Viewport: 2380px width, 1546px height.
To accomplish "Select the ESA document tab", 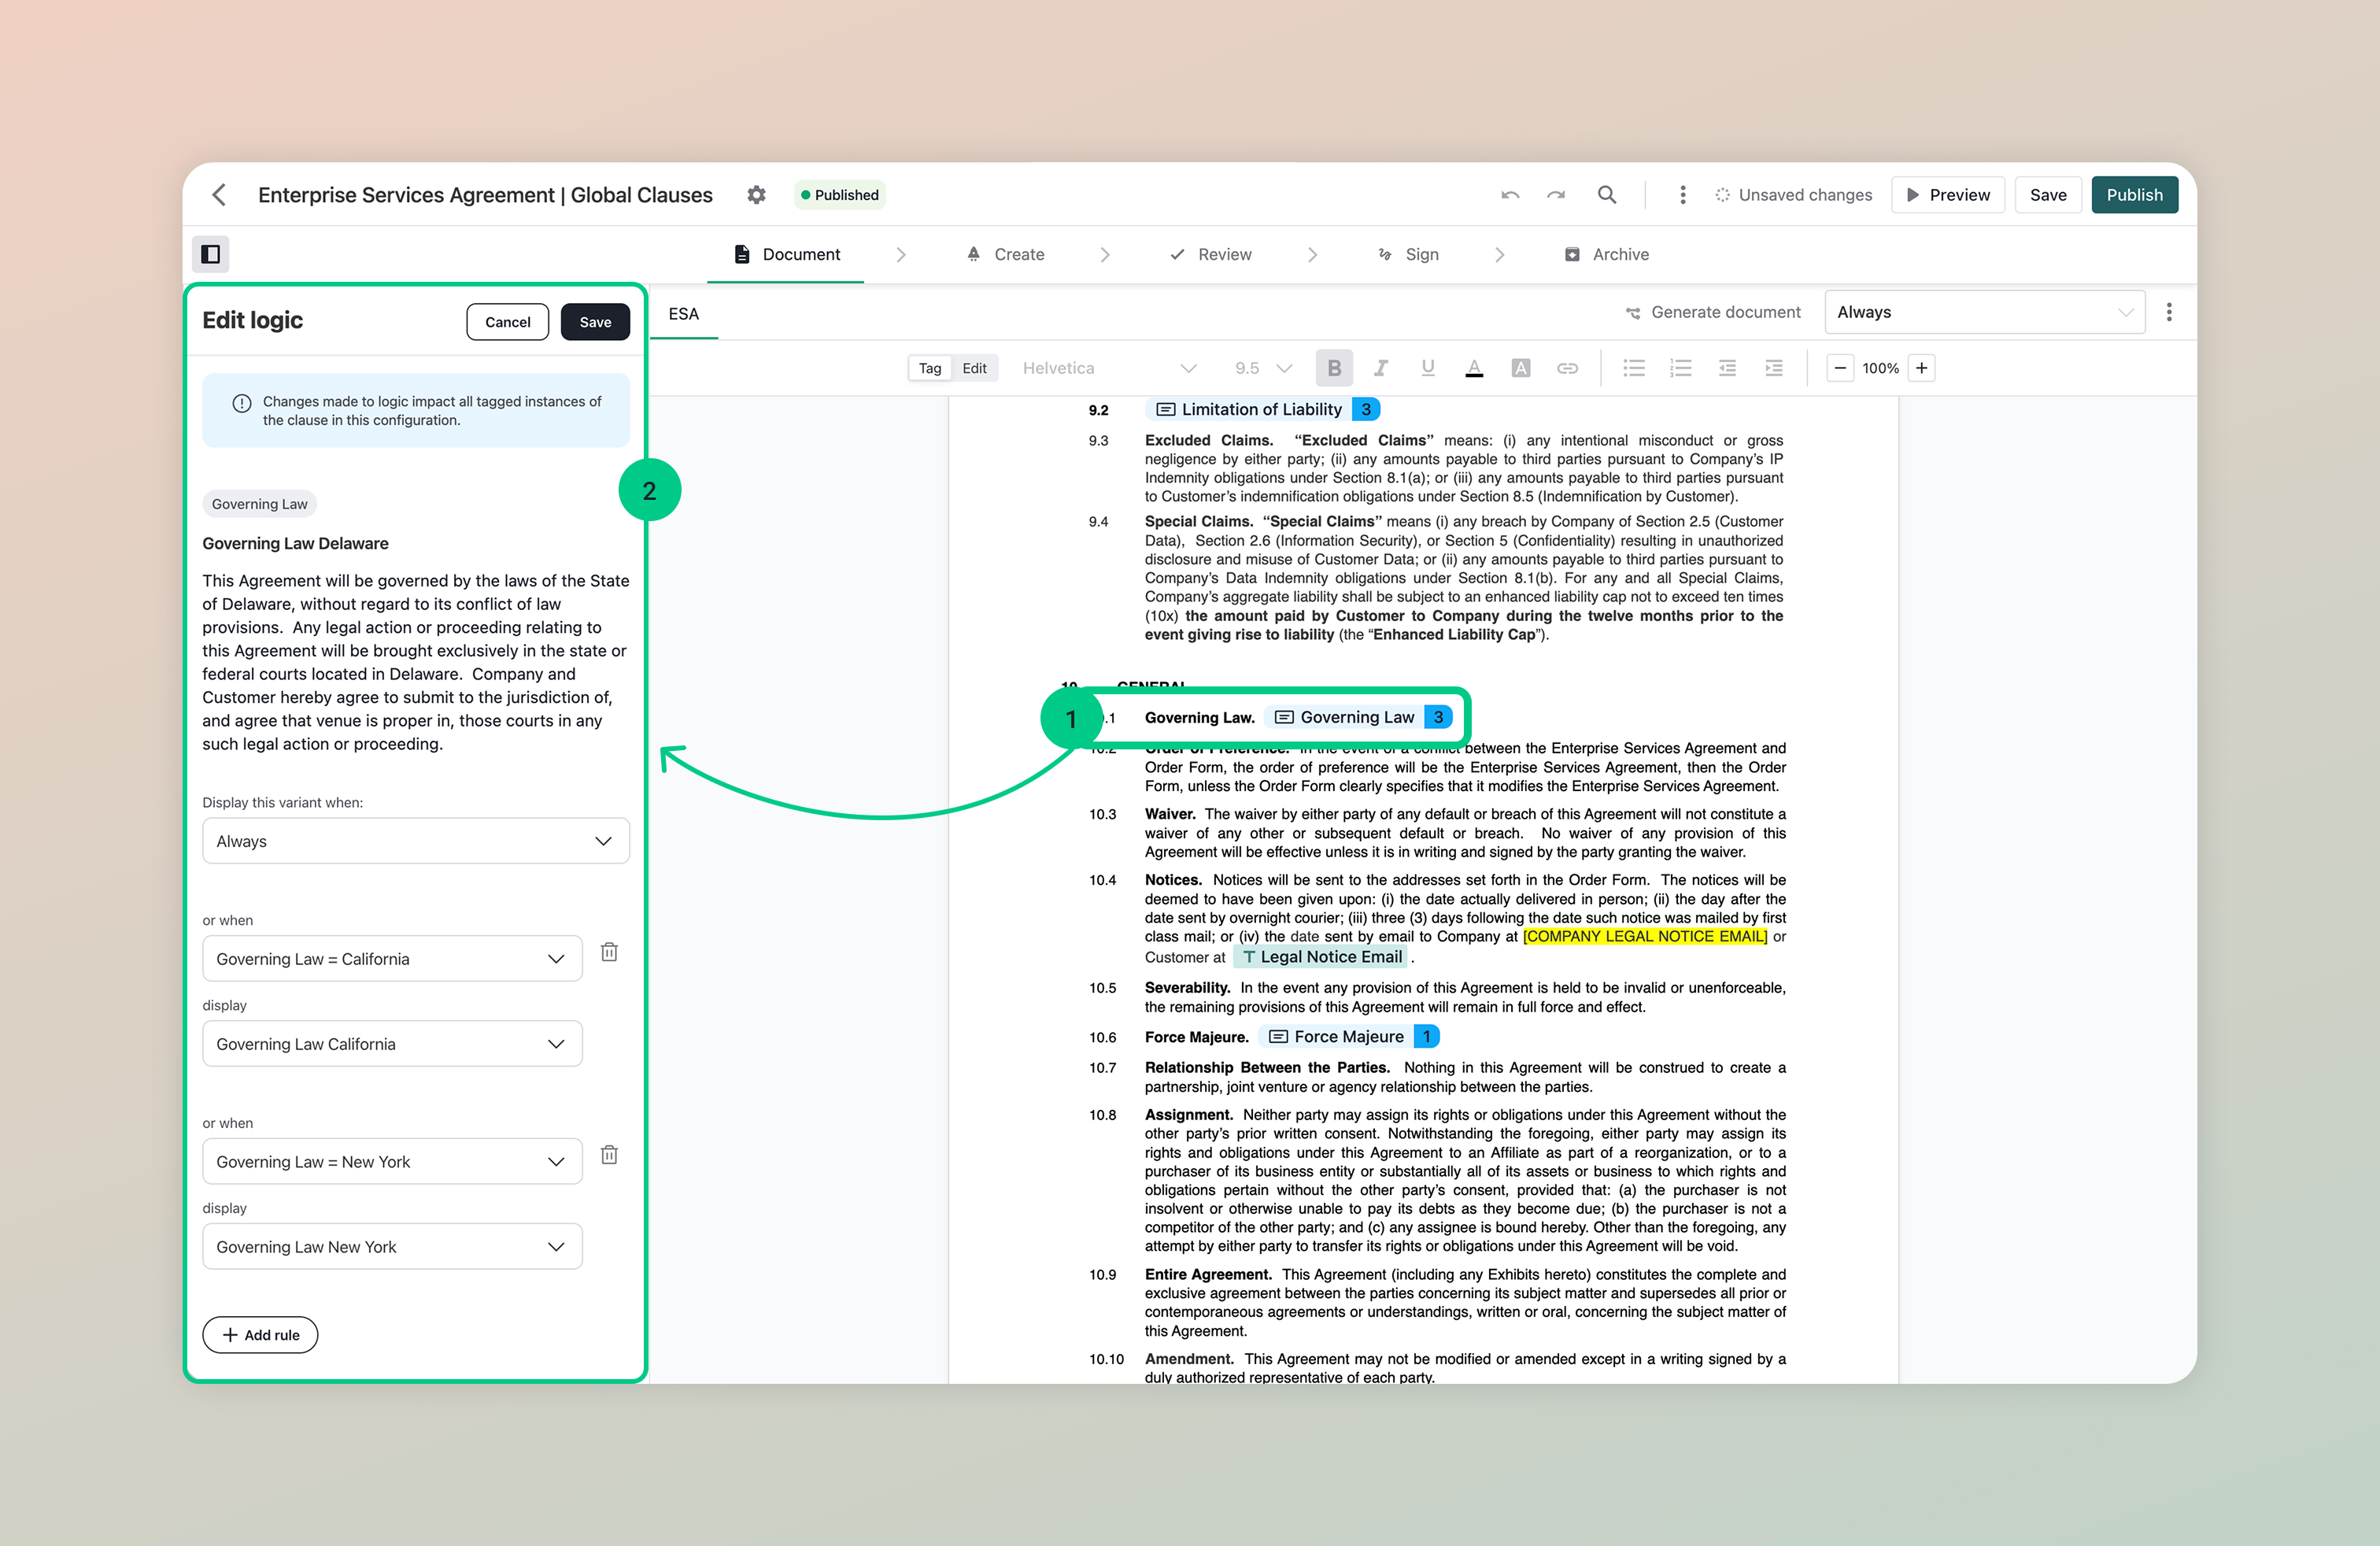I will point(684,314).
